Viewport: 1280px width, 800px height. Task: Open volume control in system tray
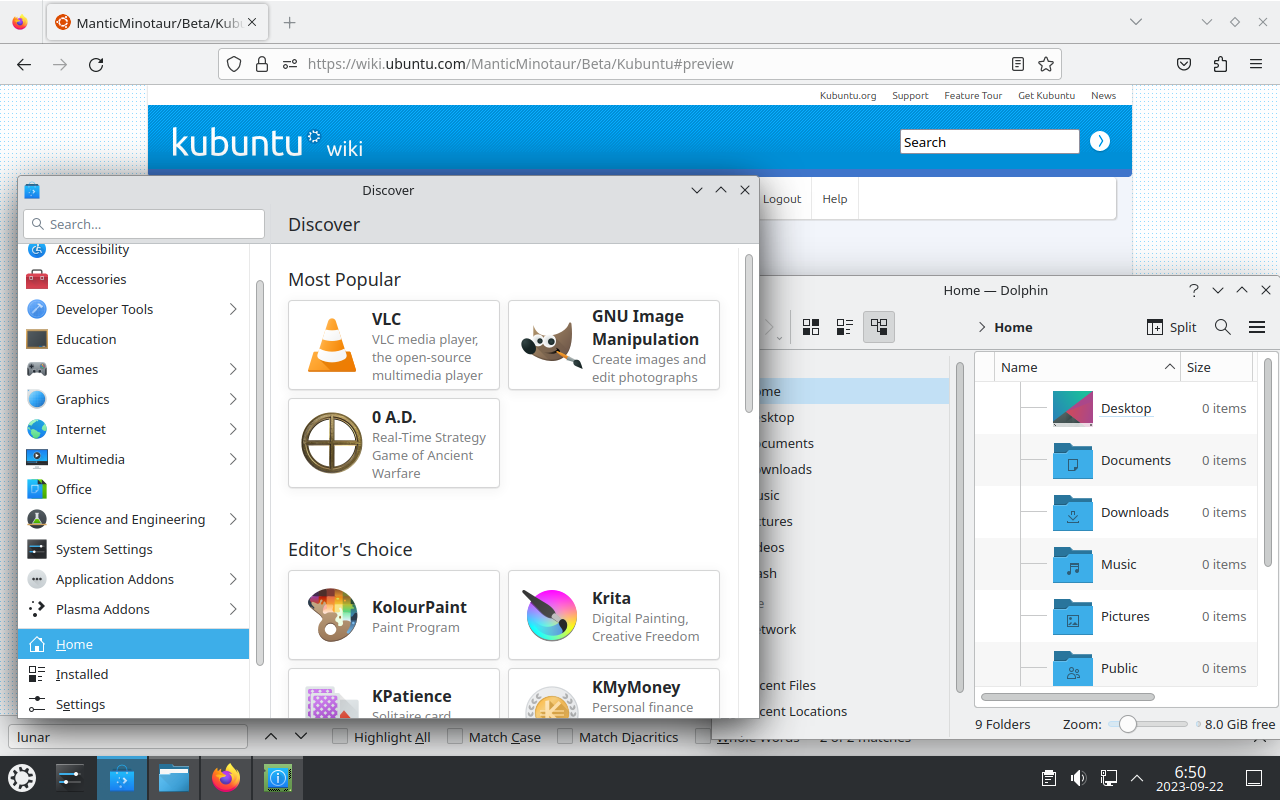coord(1078,778)
